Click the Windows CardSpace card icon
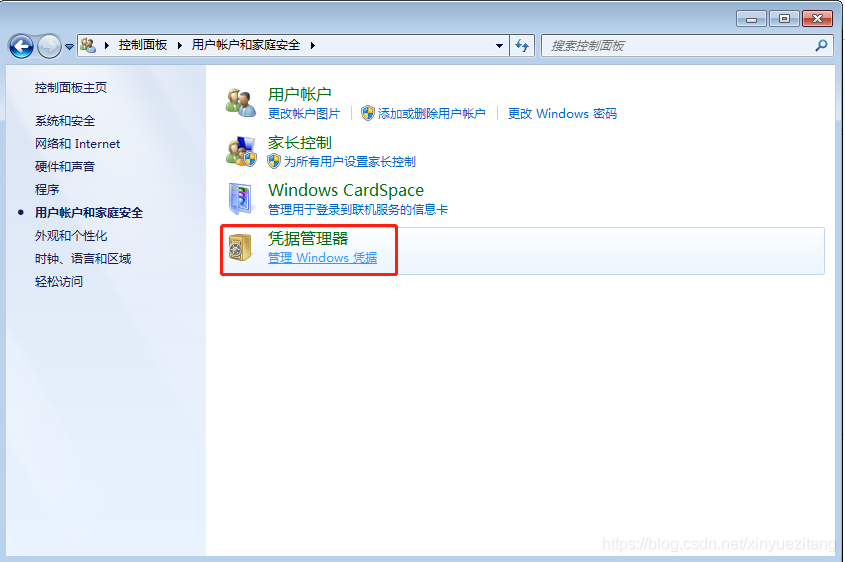Image resolution: width=845 pixels, height=562 pixels. (x=240, y=199)
